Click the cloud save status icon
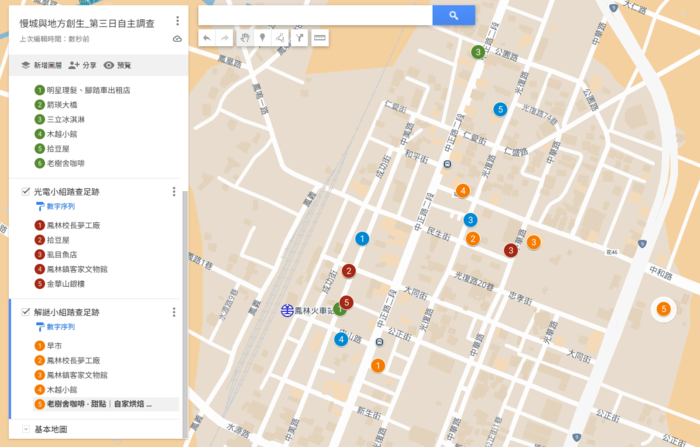 [x=177, y=39]
